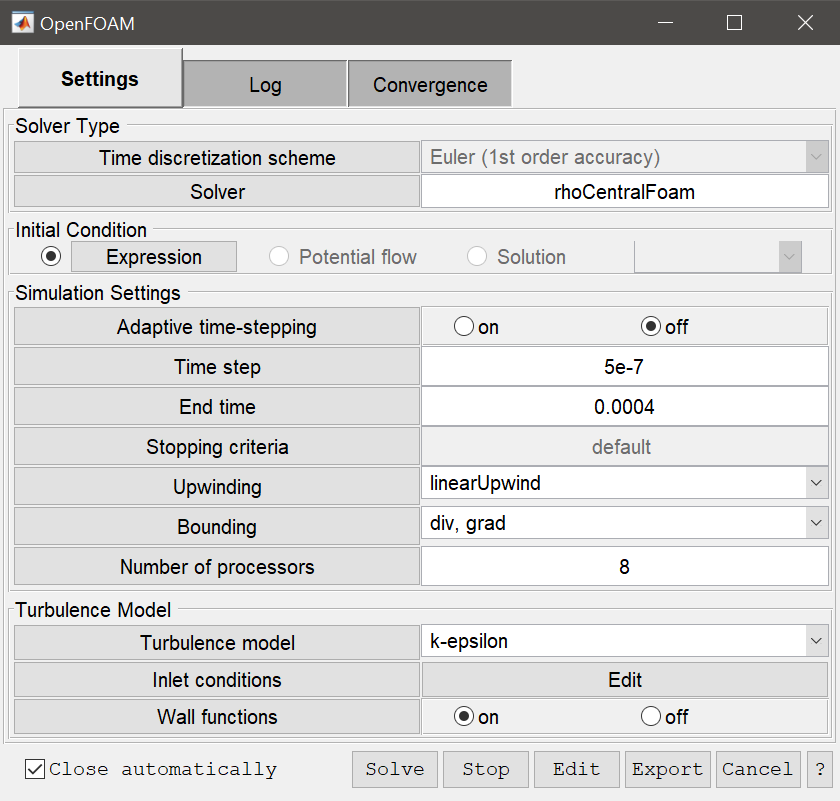This screenshot has height=801, width=840.
Task: Turn Adaptive time-stepping on
Action: (464, 326)
